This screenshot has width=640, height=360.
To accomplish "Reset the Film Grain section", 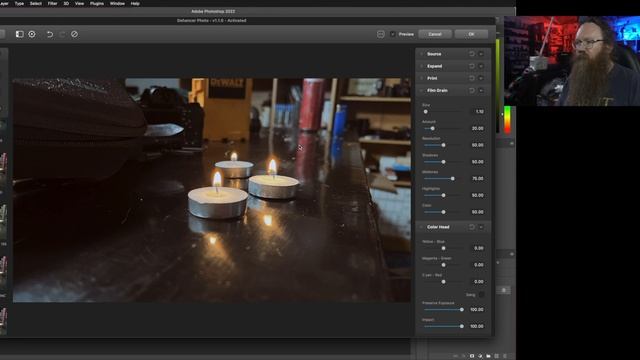I will 471,90.
